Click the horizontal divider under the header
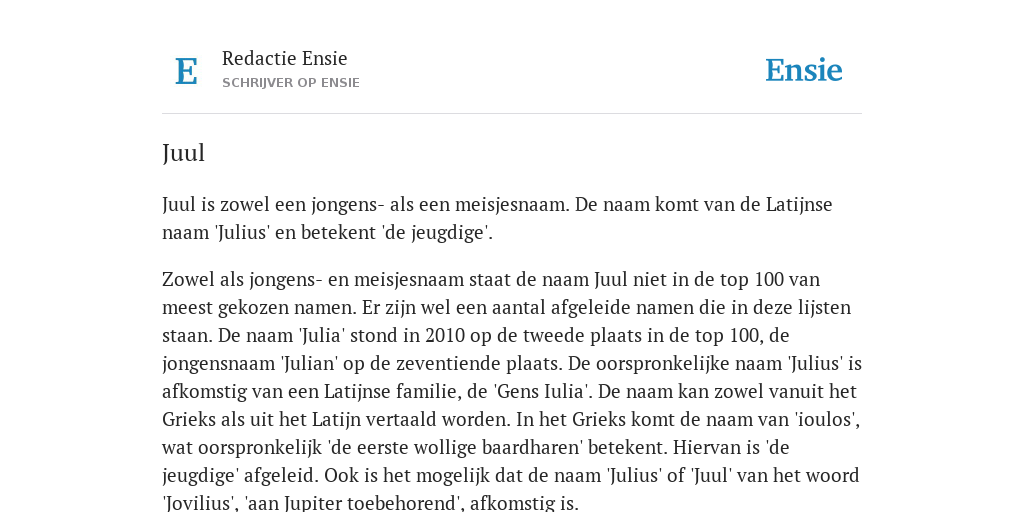This screenshot has height=512, width=1024. pos(512,114)
